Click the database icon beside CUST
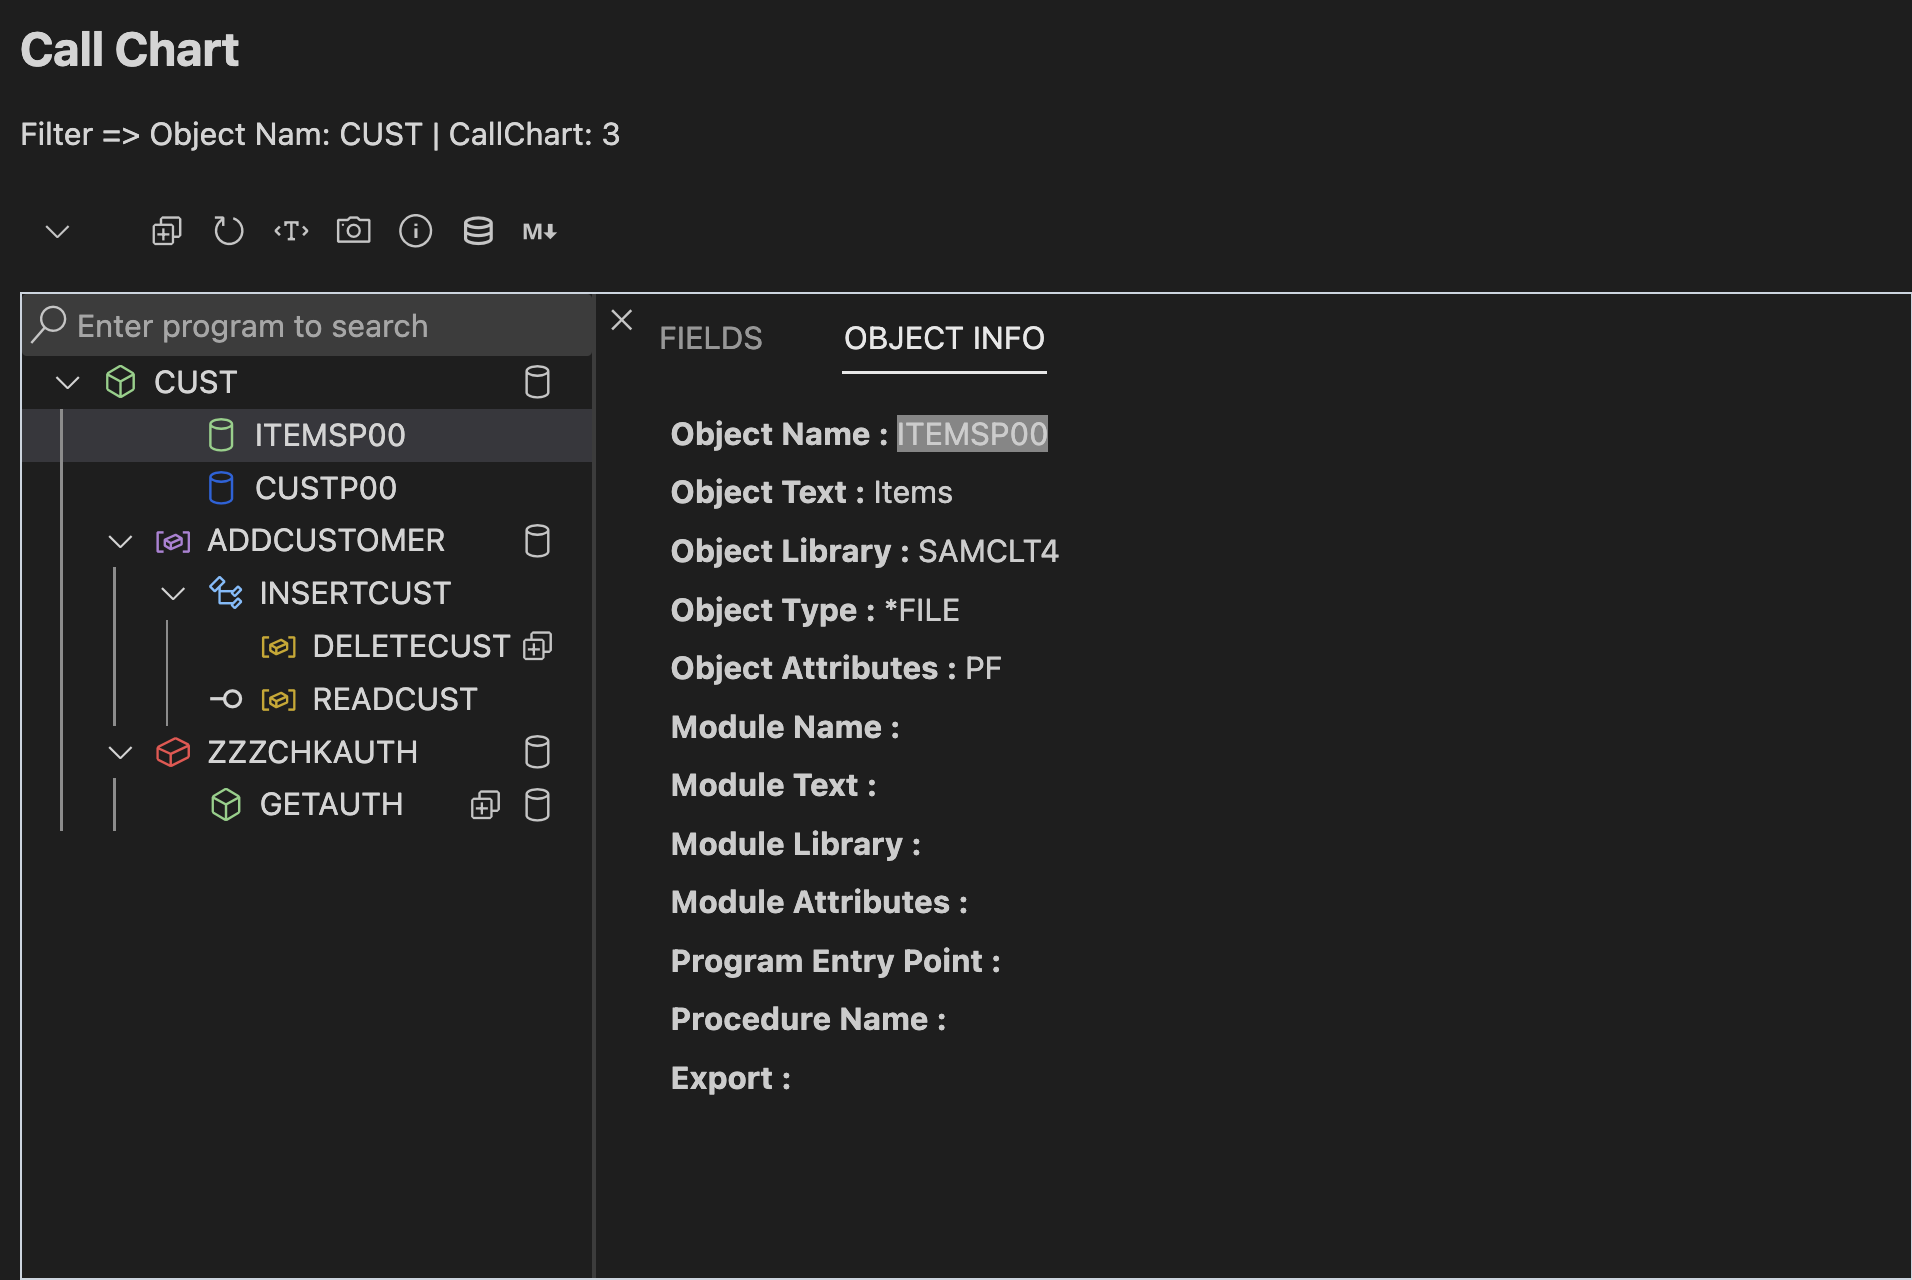The height and width of the screenshot is (1280, 1912). pyautogui.click(x=537, y=382)
